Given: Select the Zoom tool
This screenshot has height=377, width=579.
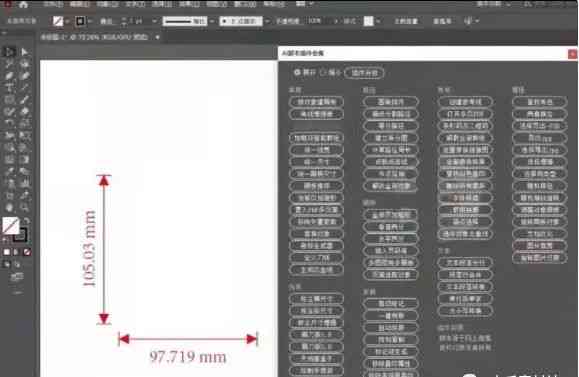Looking at the screenshot, I should click(24, 208).
